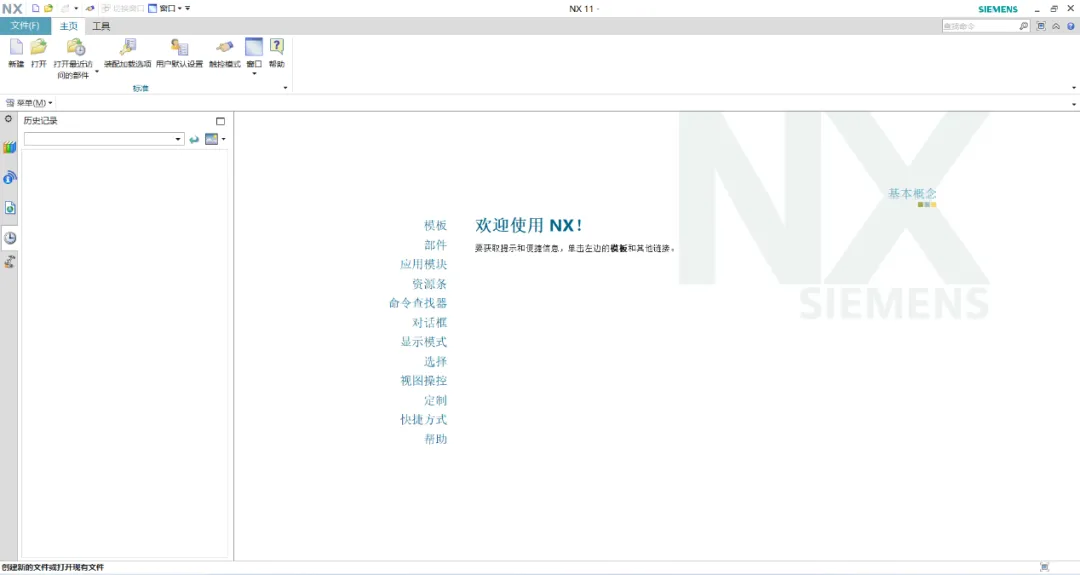Click status bar icon at bottom right
The width and height of the screenshot is (1080, 575).
1045,567
